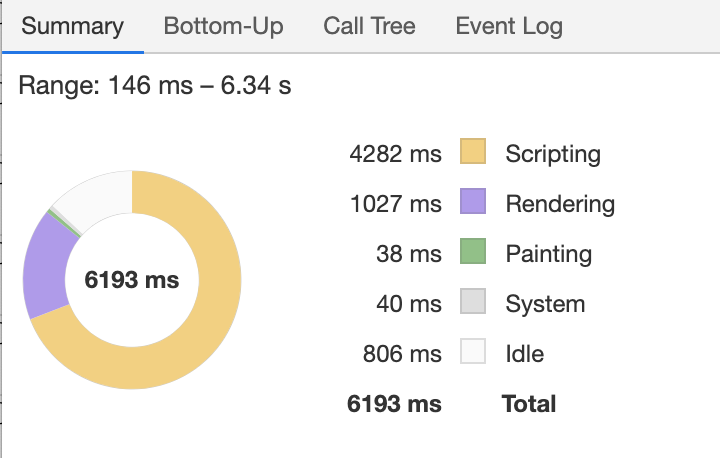Click the Idle legend label
The height and width of the screenshot is (458, 720).
pos(525,354)
